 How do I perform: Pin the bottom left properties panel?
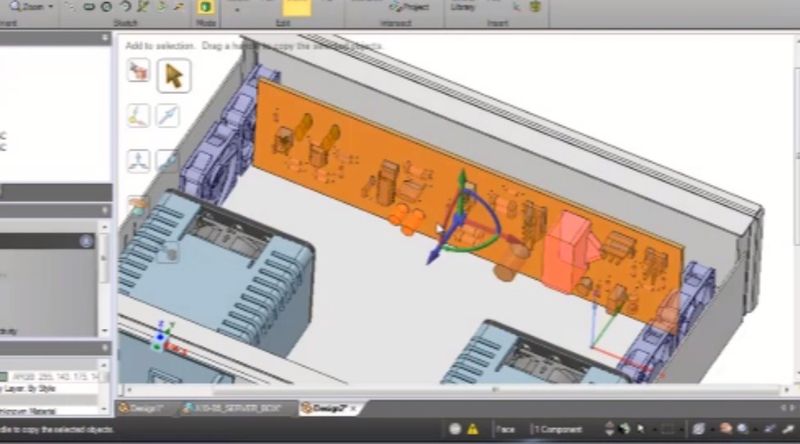pos(105,348)
